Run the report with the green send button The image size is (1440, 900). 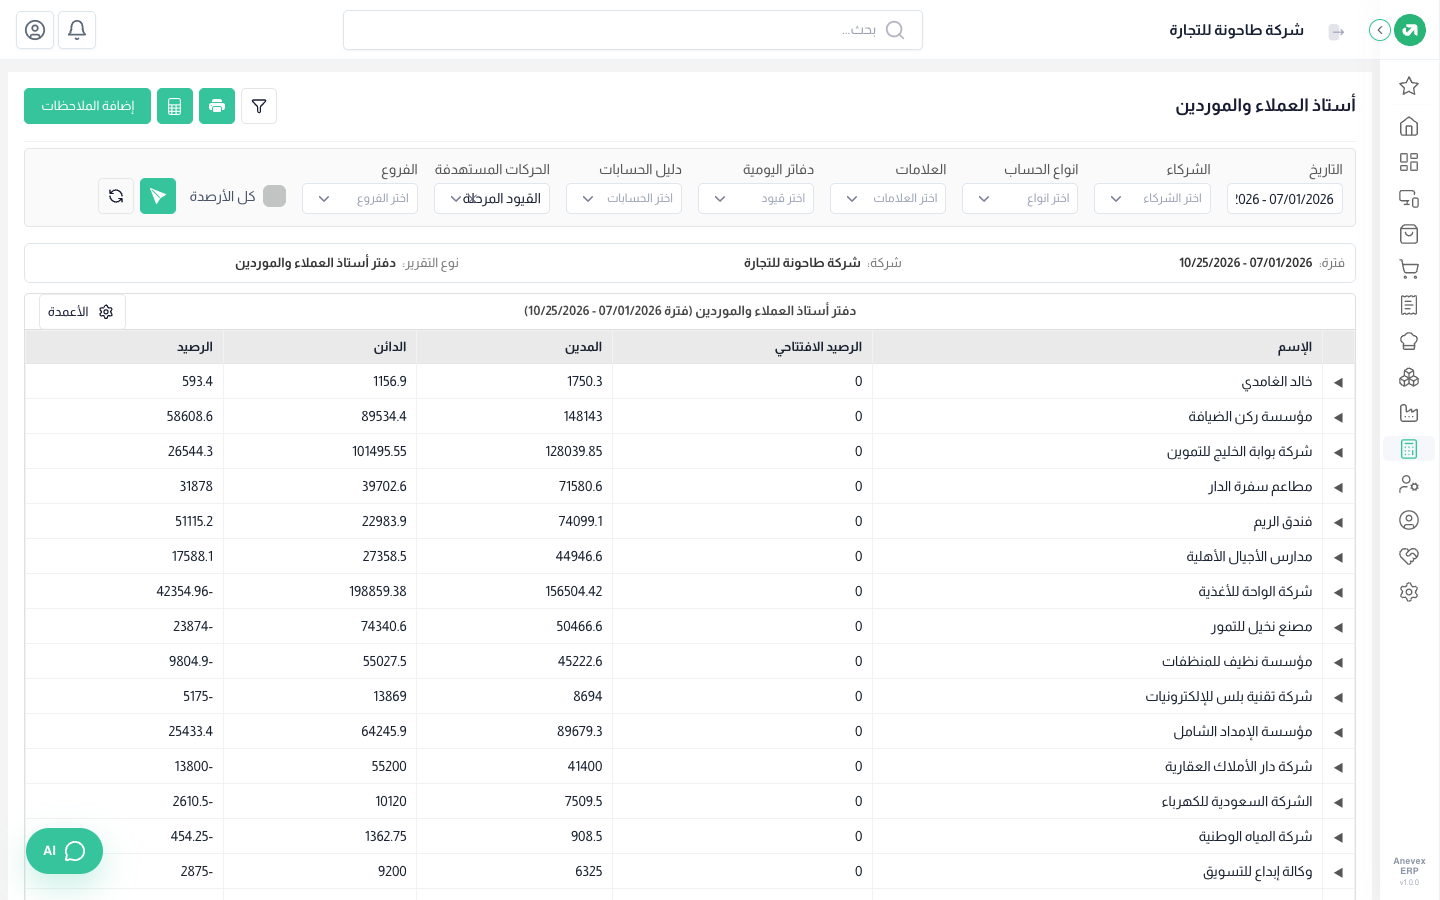158,196
